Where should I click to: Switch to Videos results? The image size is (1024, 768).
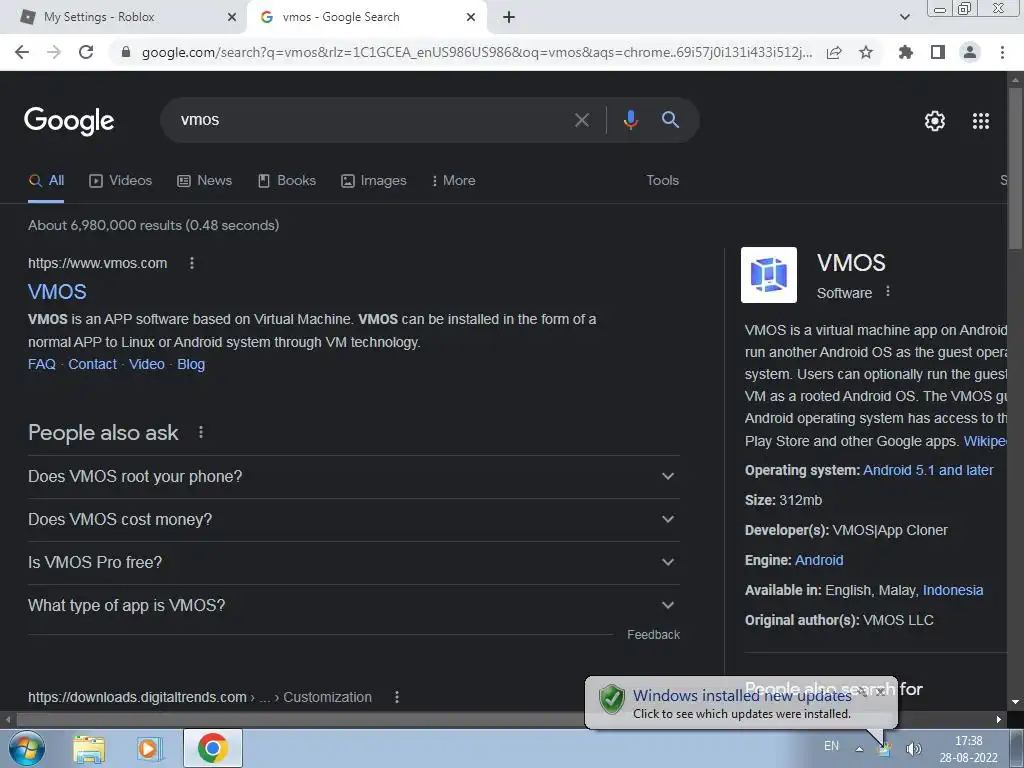click(x=121, y=181)
